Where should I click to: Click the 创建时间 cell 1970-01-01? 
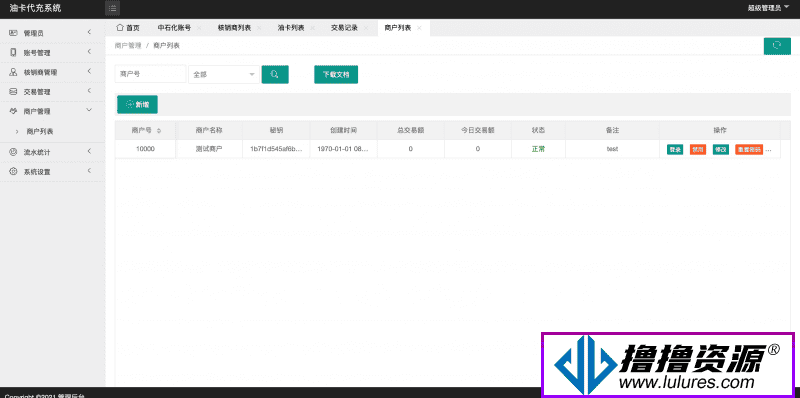(343, 150)
